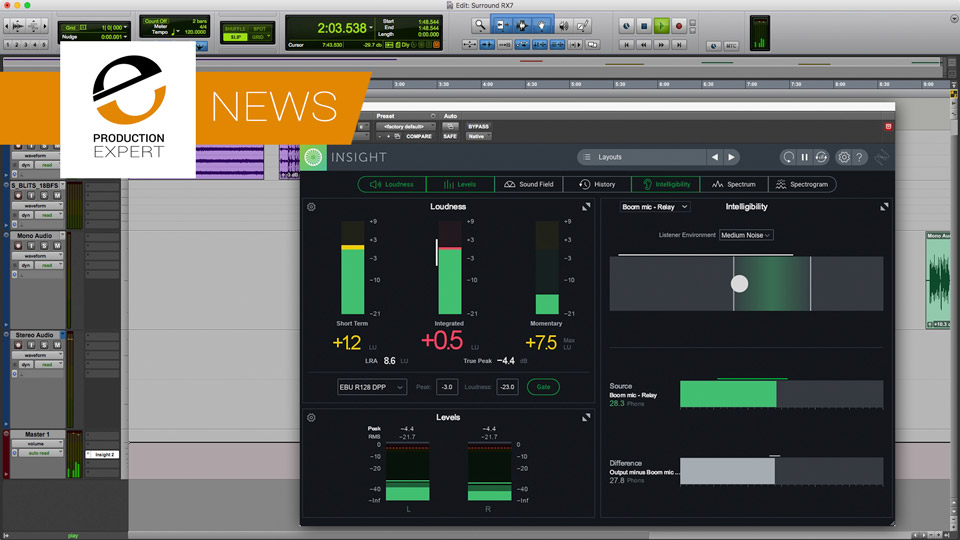Open the Loudness panel settings gear
960x540 pixels.
click(x=311, y=207)
